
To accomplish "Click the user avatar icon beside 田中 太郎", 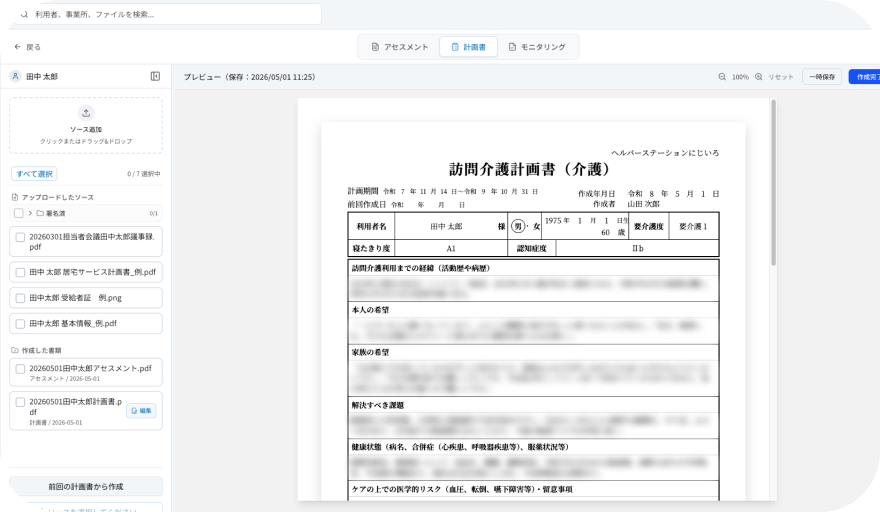I will (16, 76).
